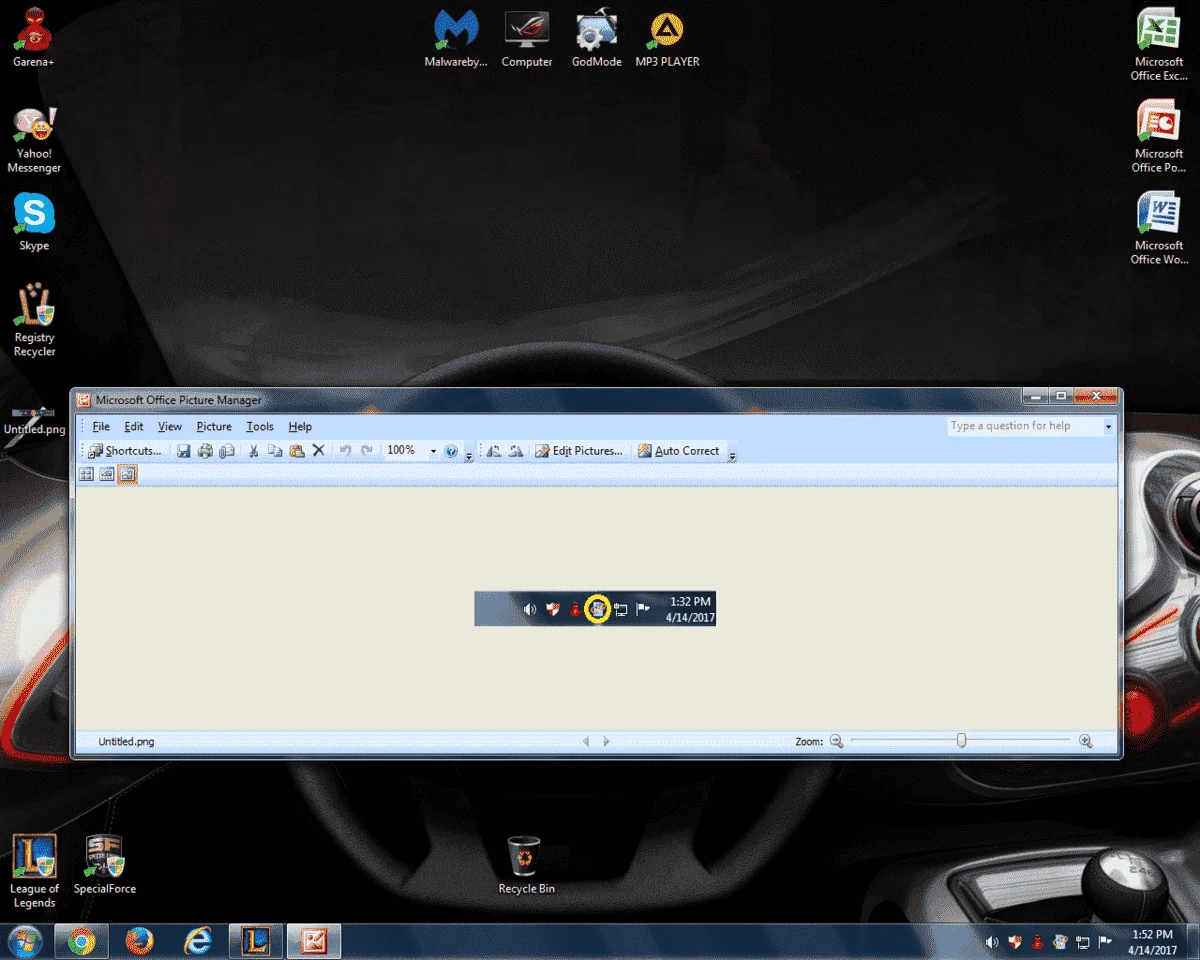Click the Delete X icon

(318, 451)
